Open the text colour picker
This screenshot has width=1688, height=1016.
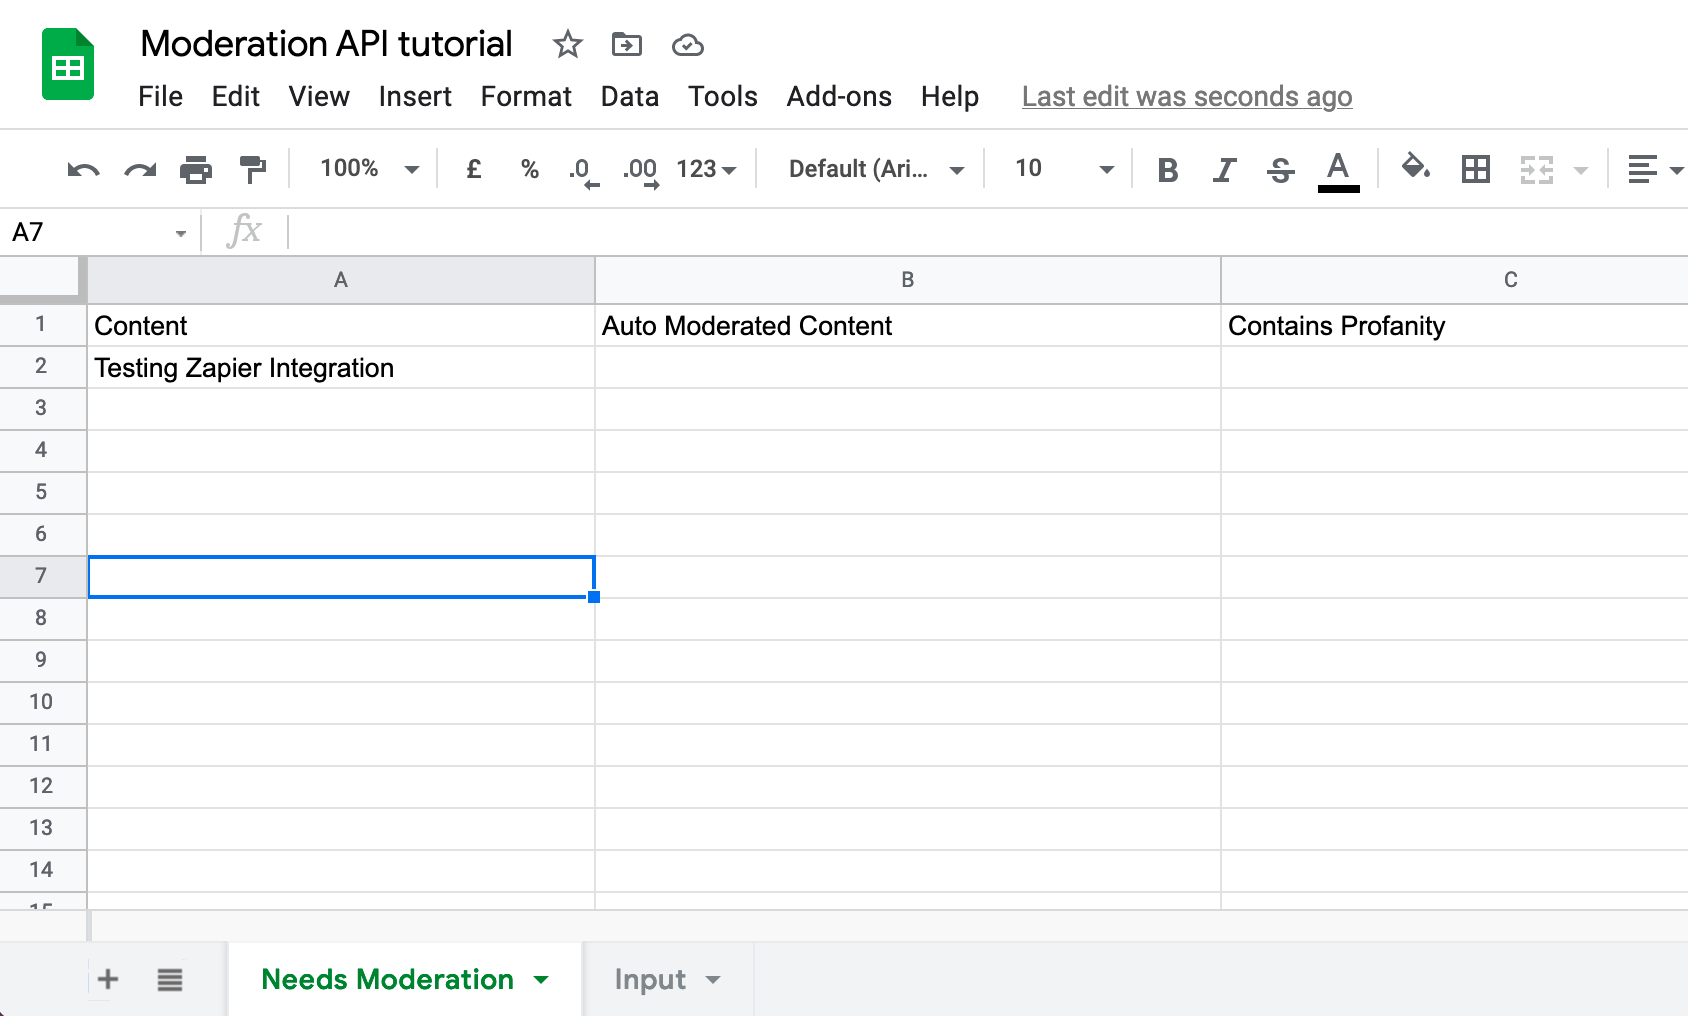(x=1338, y=170)
